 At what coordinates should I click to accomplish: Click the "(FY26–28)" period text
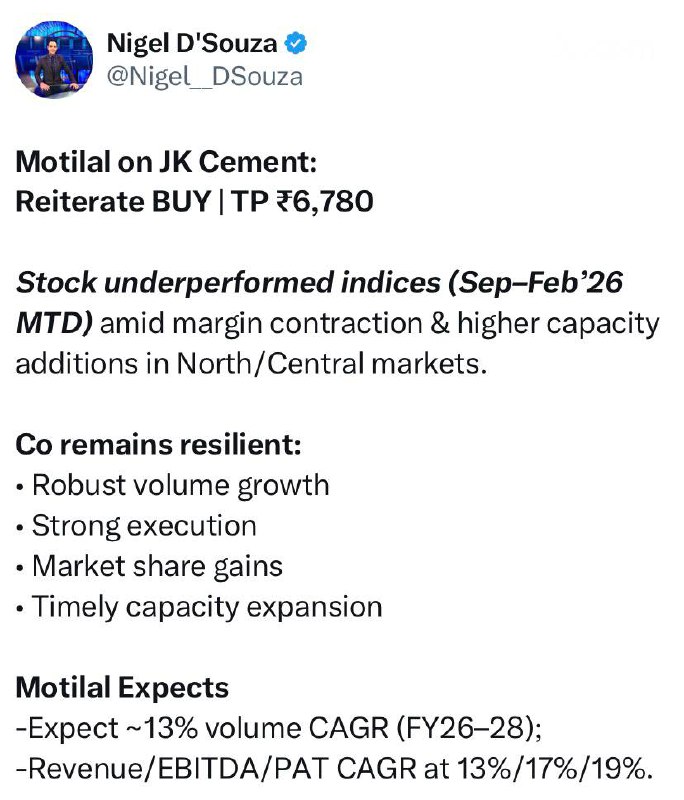466,729
